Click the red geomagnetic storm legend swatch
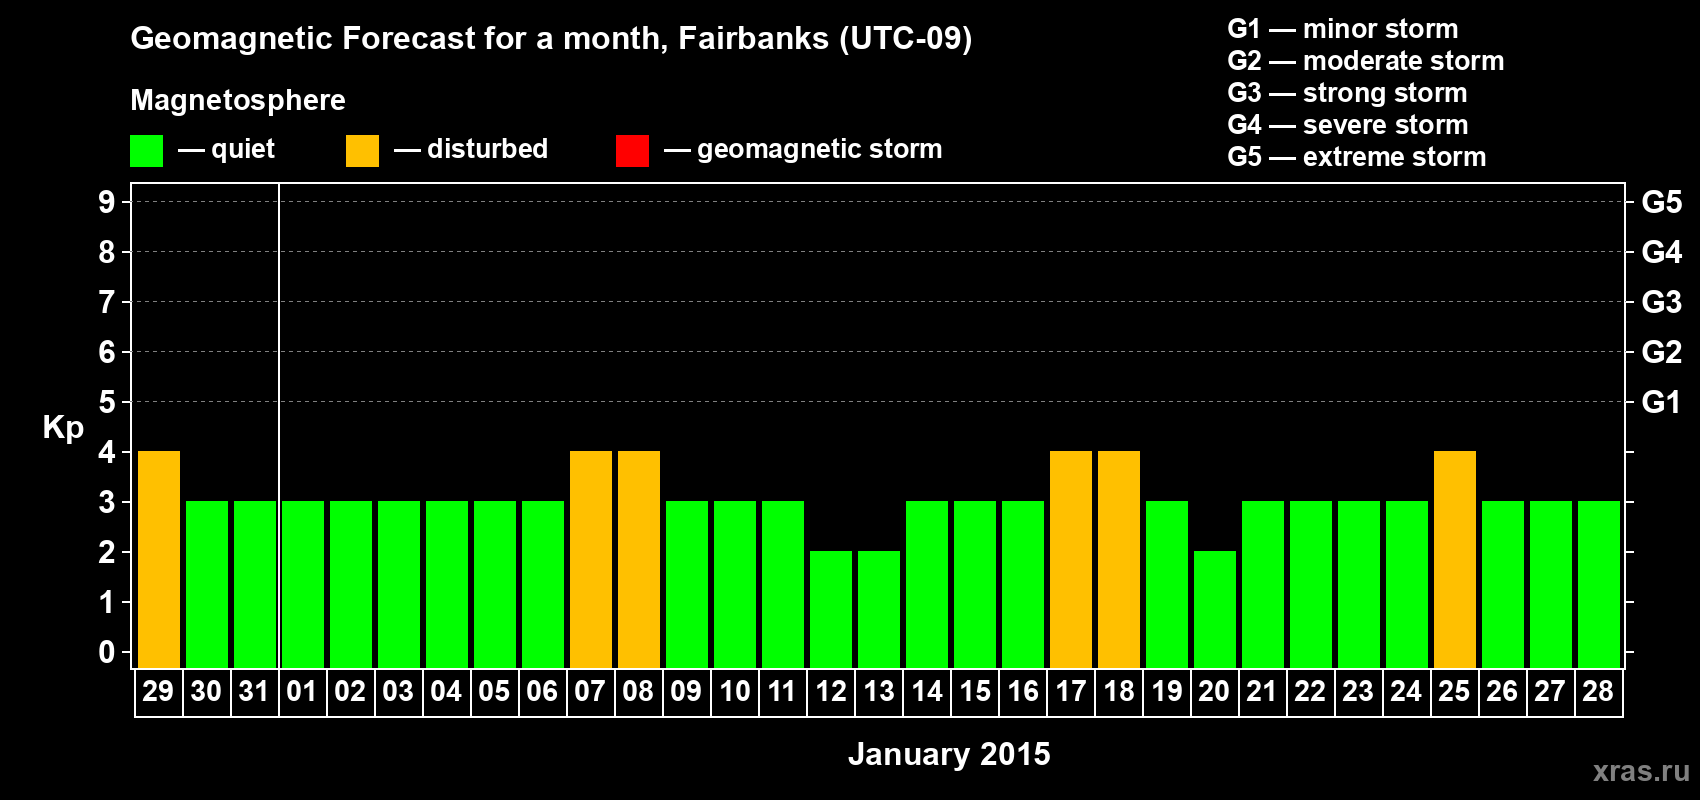Viewport: 1700px width, 800px height. (632, 151)
